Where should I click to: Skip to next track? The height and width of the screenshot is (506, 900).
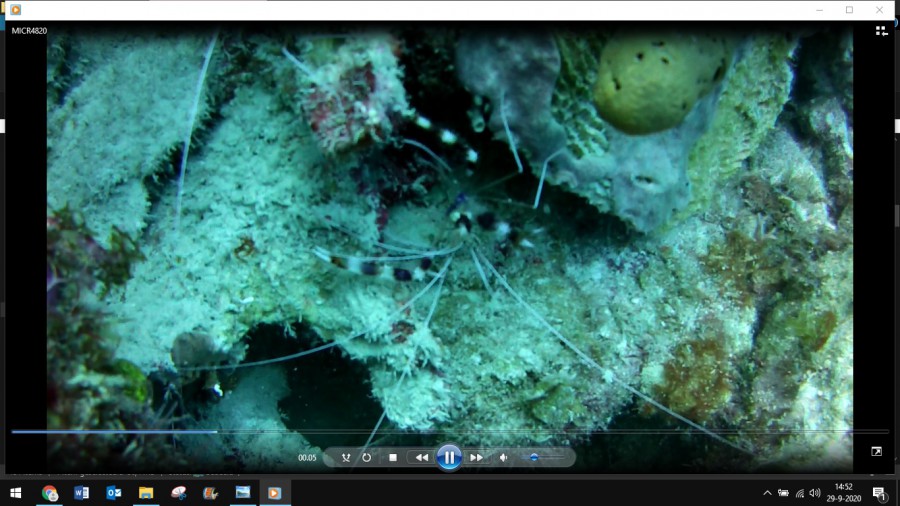click(477, 457)
